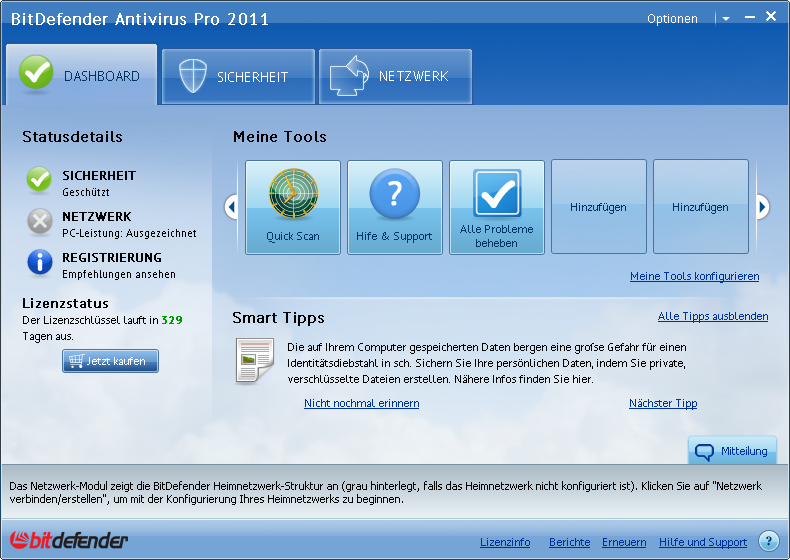Click Alle Probleme beheben checkmark tool
The image size is (790, 560).
point(496,207)
